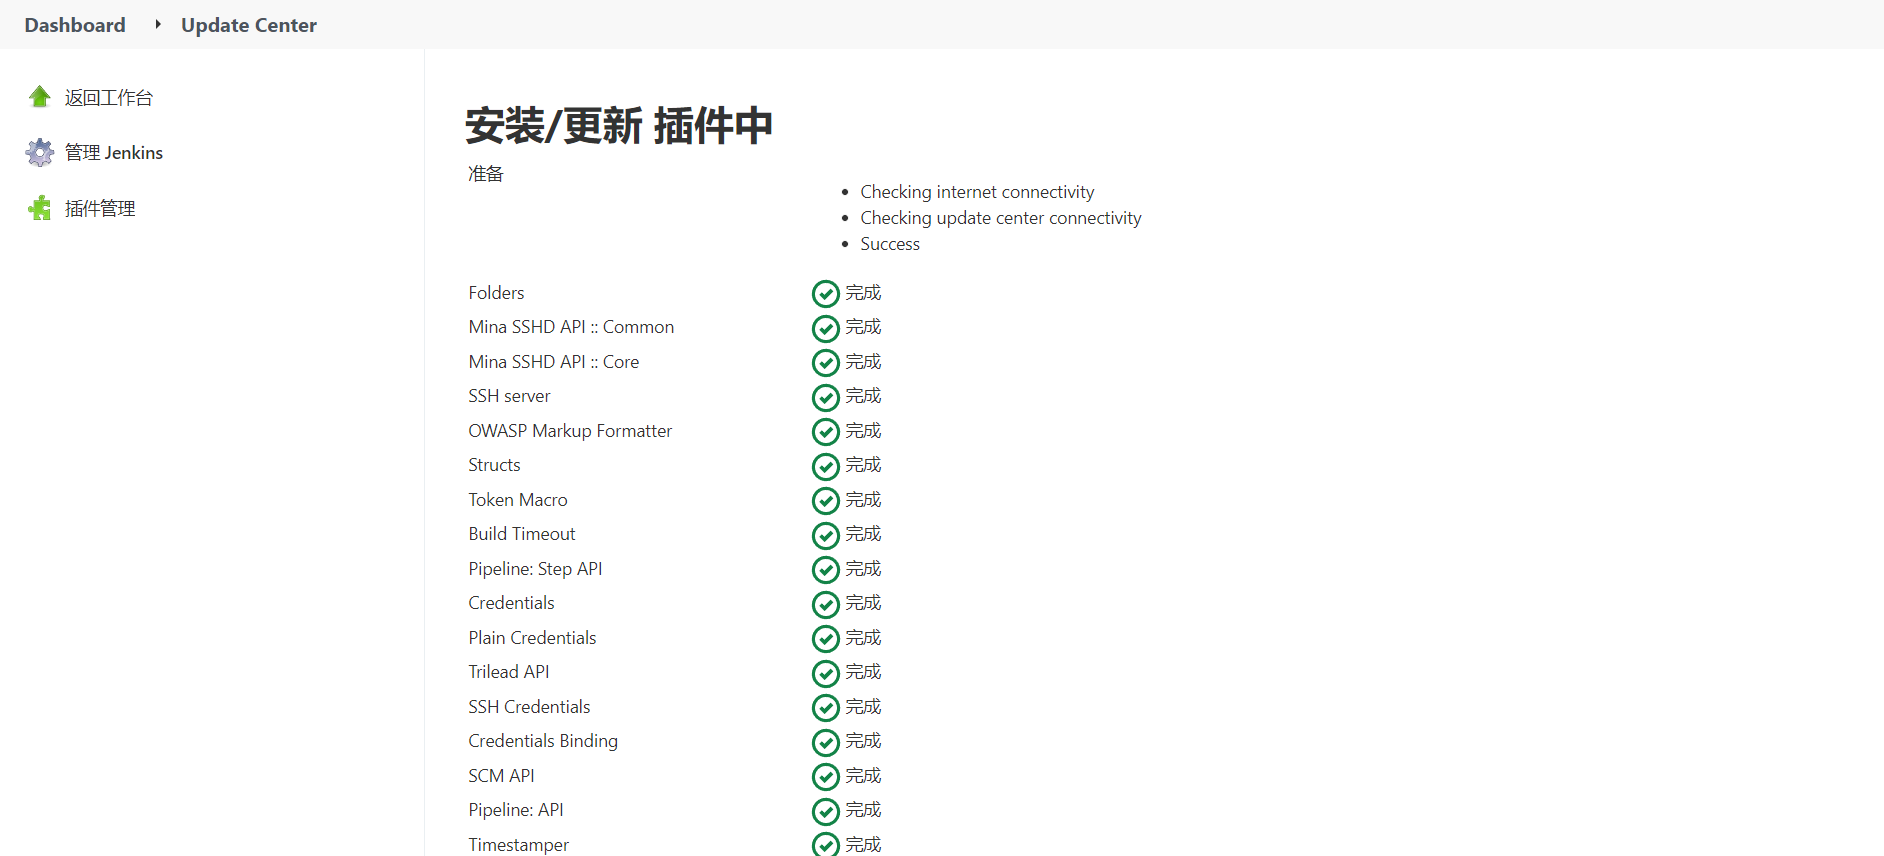Go to 返回工作台 in sidebar

click(x=108, y=98)
